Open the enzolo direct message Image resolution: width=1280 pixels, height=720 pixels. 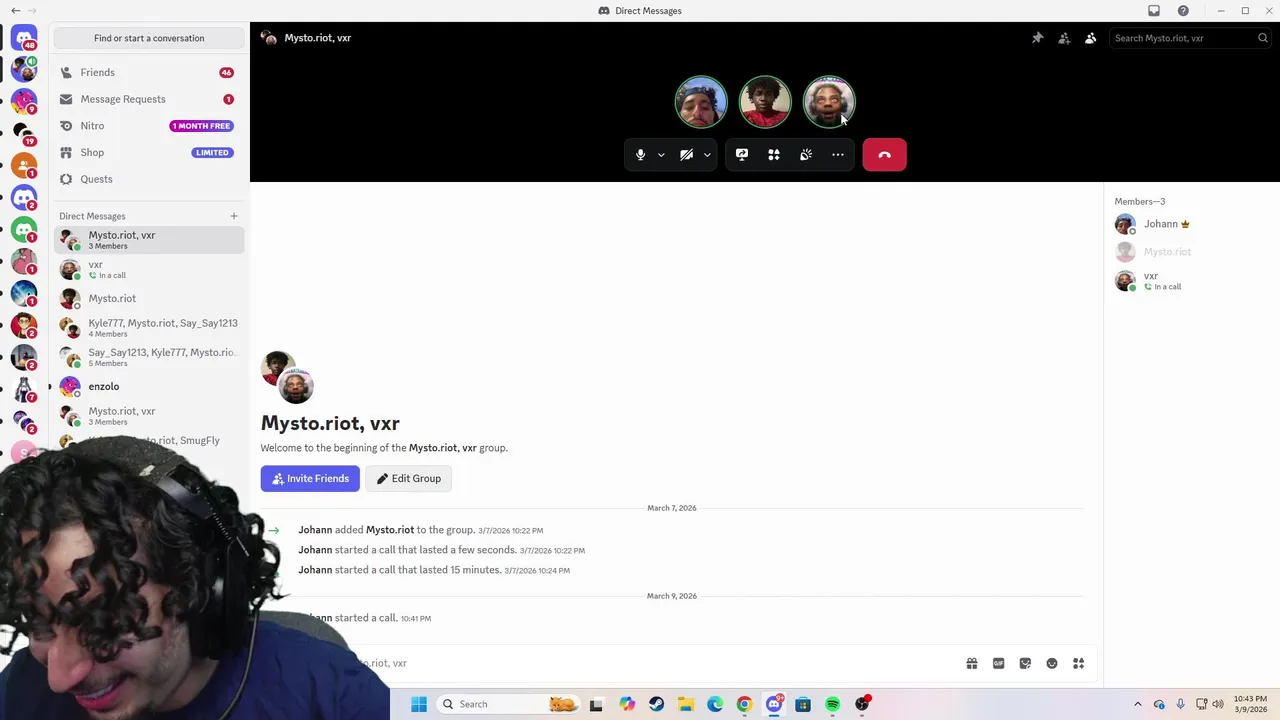tap(148, 386)
